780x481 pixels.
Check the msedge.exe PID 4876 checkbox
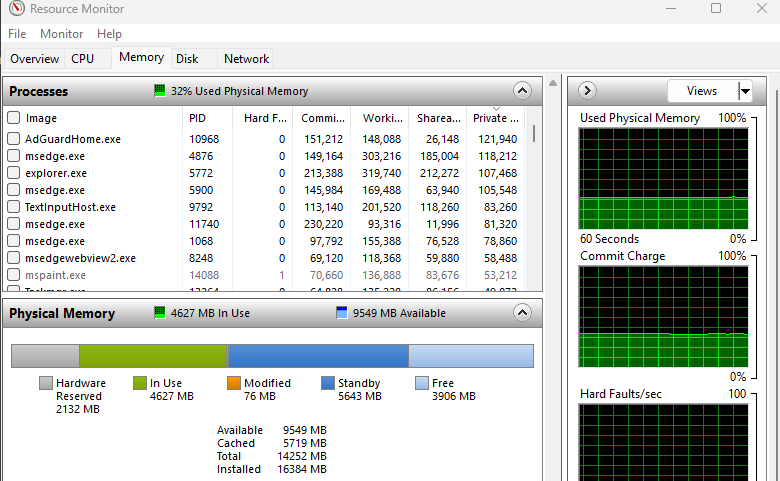(13, 156)
